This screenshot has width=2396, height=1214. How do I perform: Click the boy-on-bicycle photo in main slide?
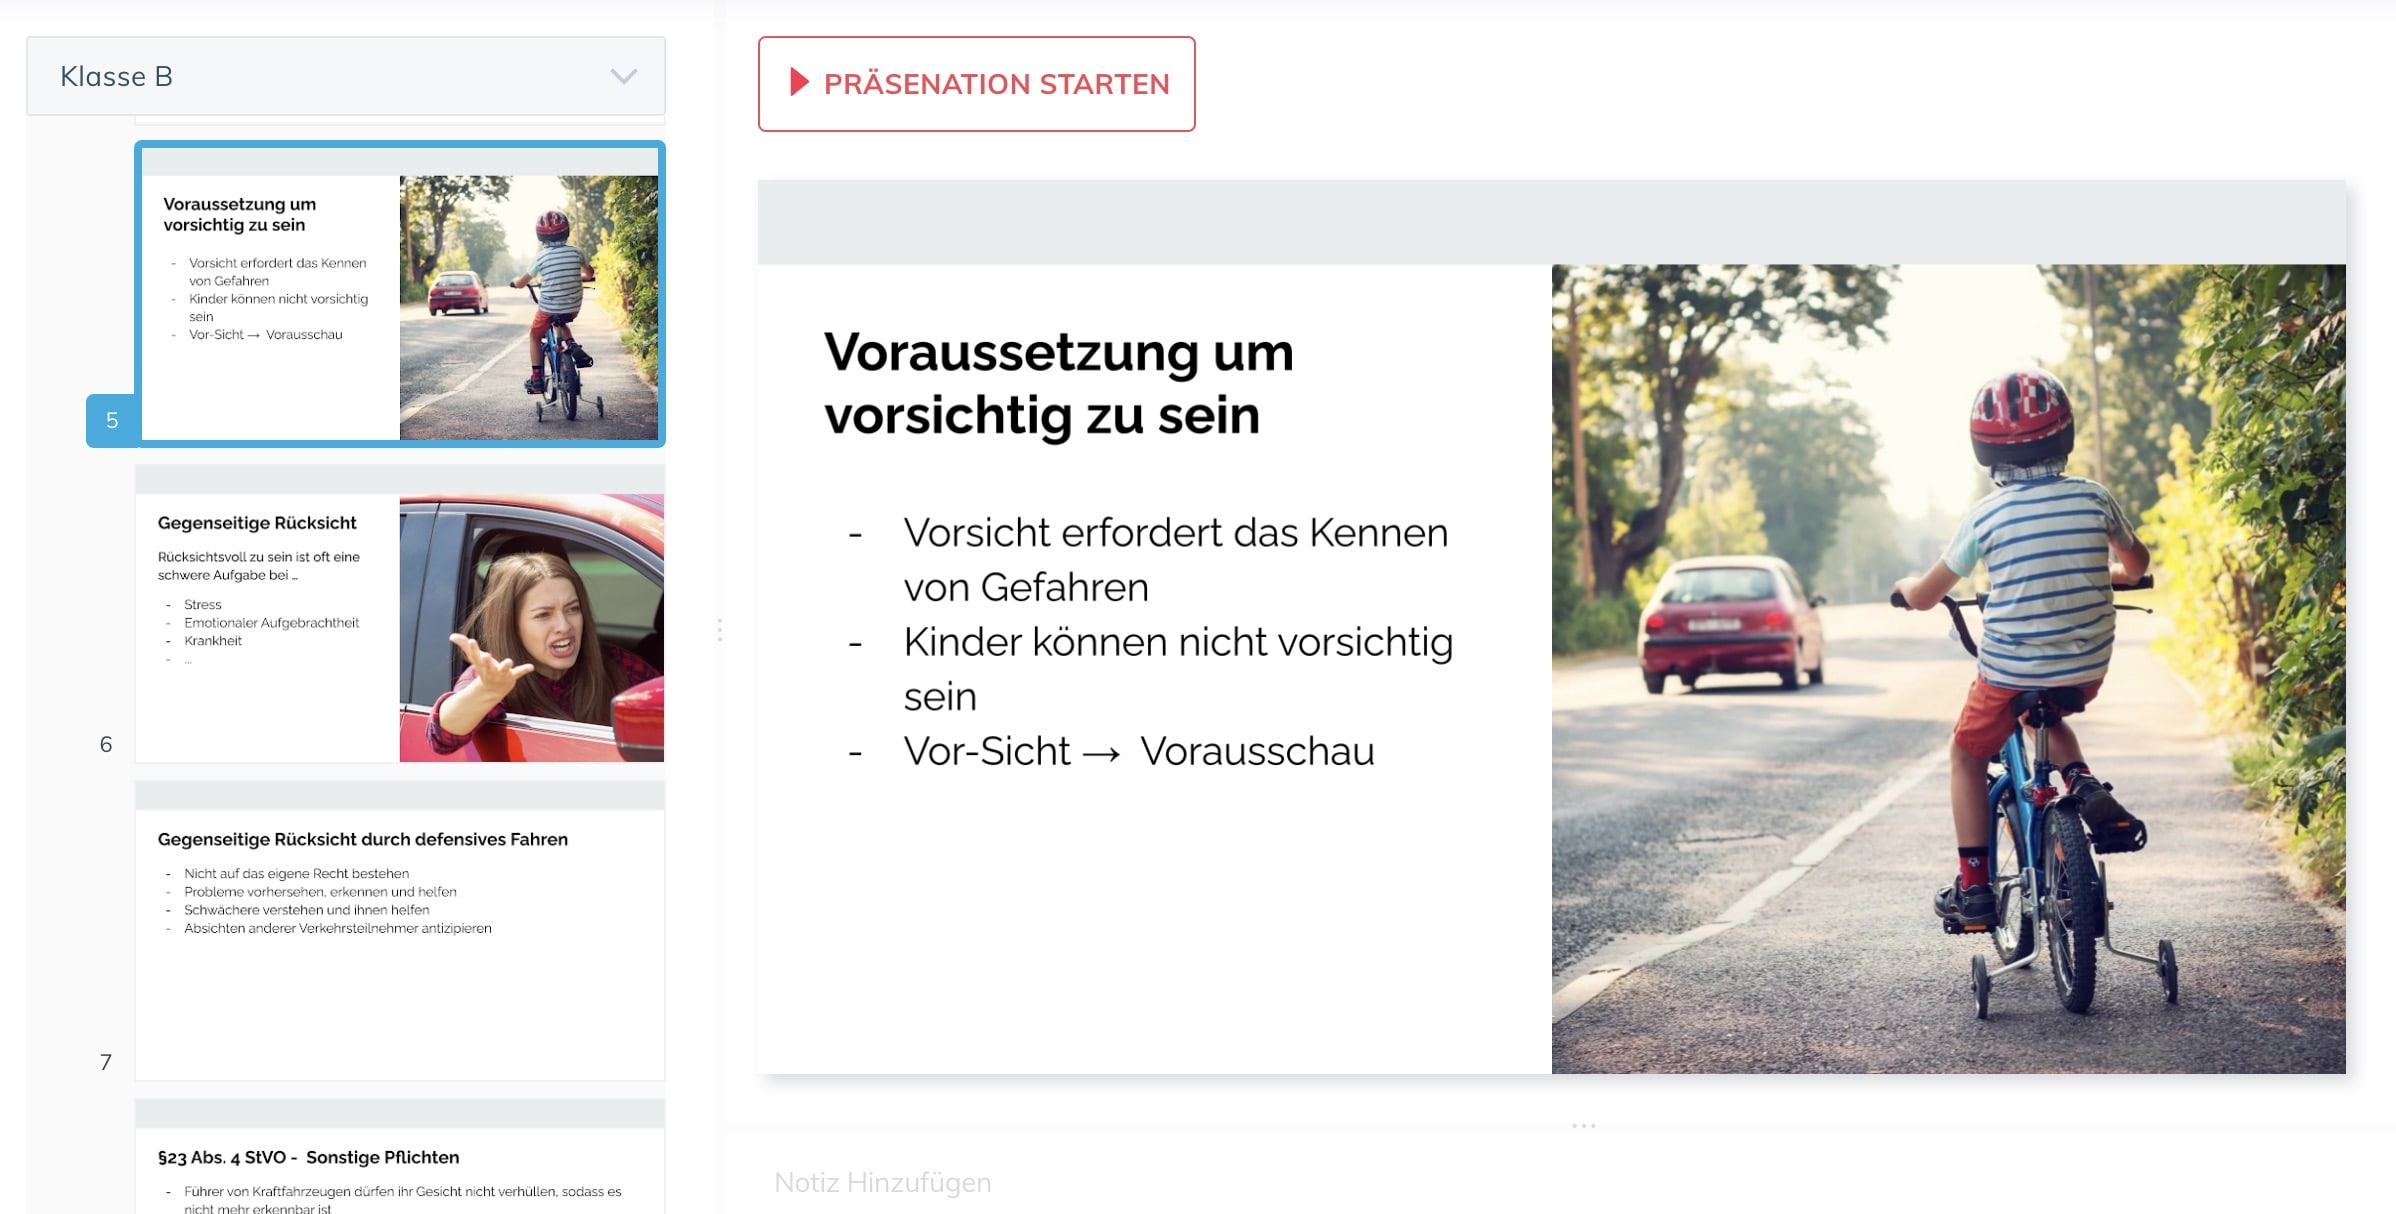click(x=1948, y=669)
